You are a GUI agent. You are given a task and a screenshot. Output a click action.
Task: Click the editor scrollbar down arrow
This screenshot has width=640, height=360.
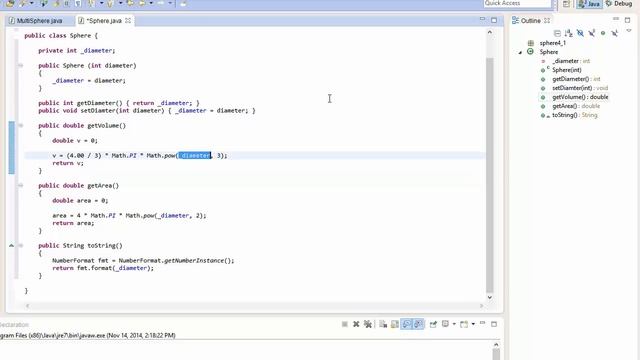point(490,297)
